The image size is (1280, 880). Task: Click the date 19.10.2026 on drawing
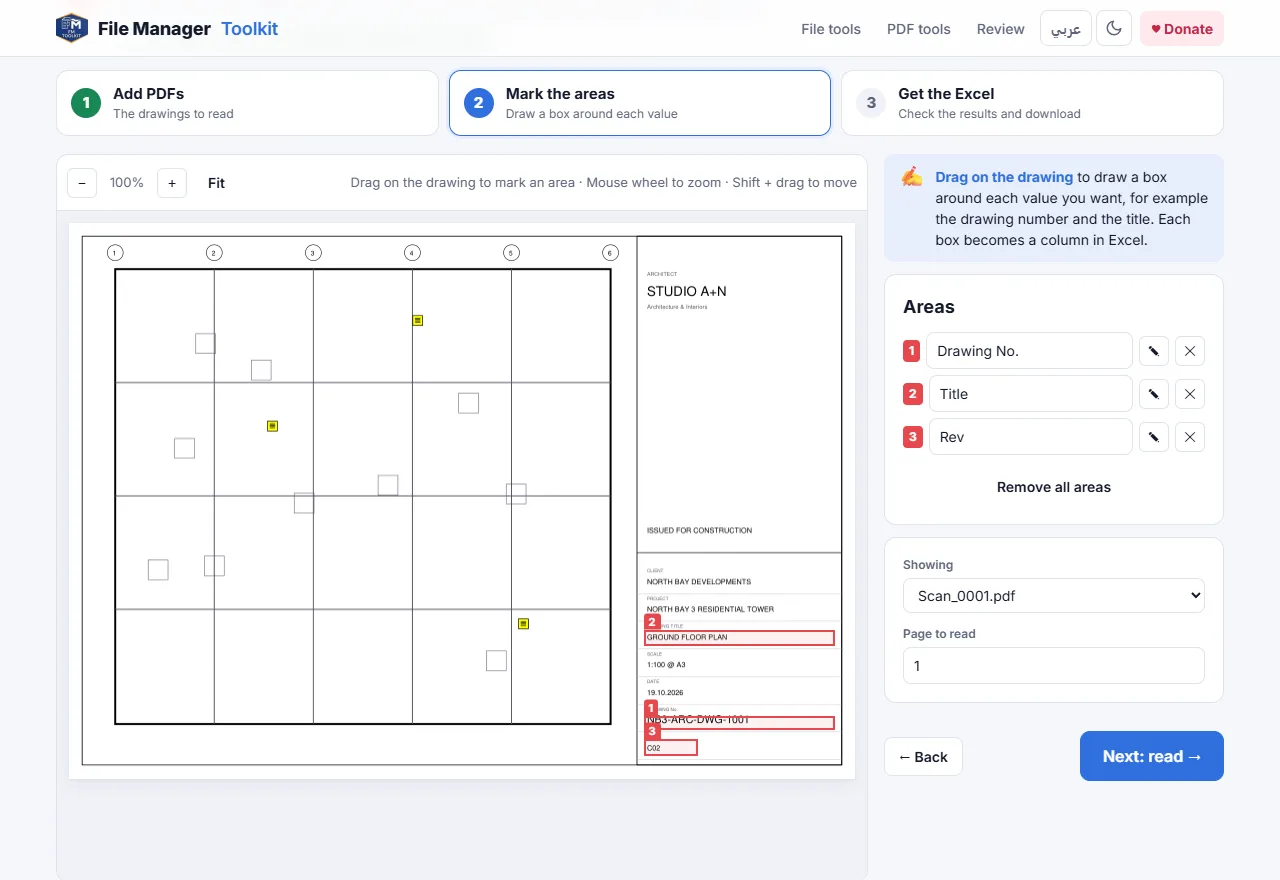[x=666, y=692]
